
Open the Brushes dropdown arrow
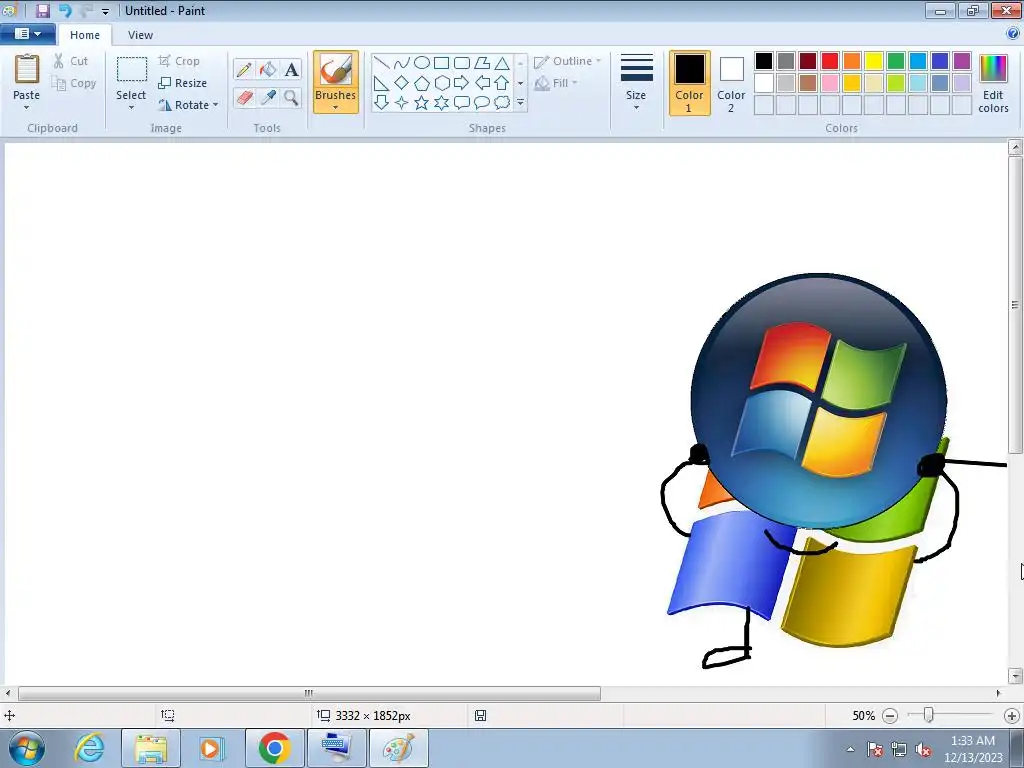[x=335, y=107]
